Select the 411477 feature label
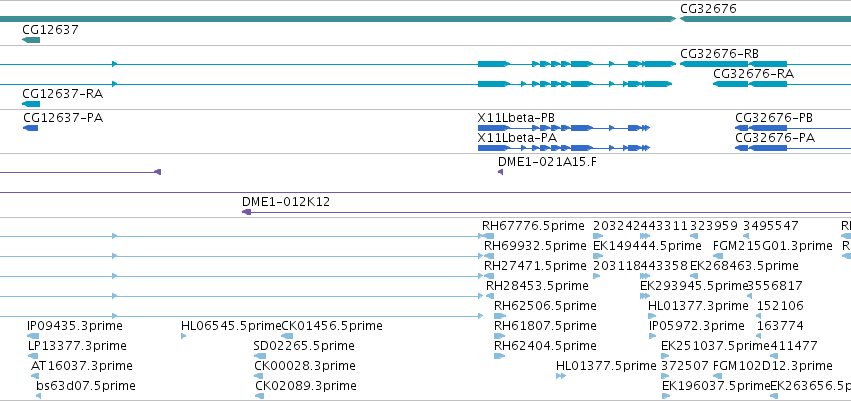 coord(793,346)
